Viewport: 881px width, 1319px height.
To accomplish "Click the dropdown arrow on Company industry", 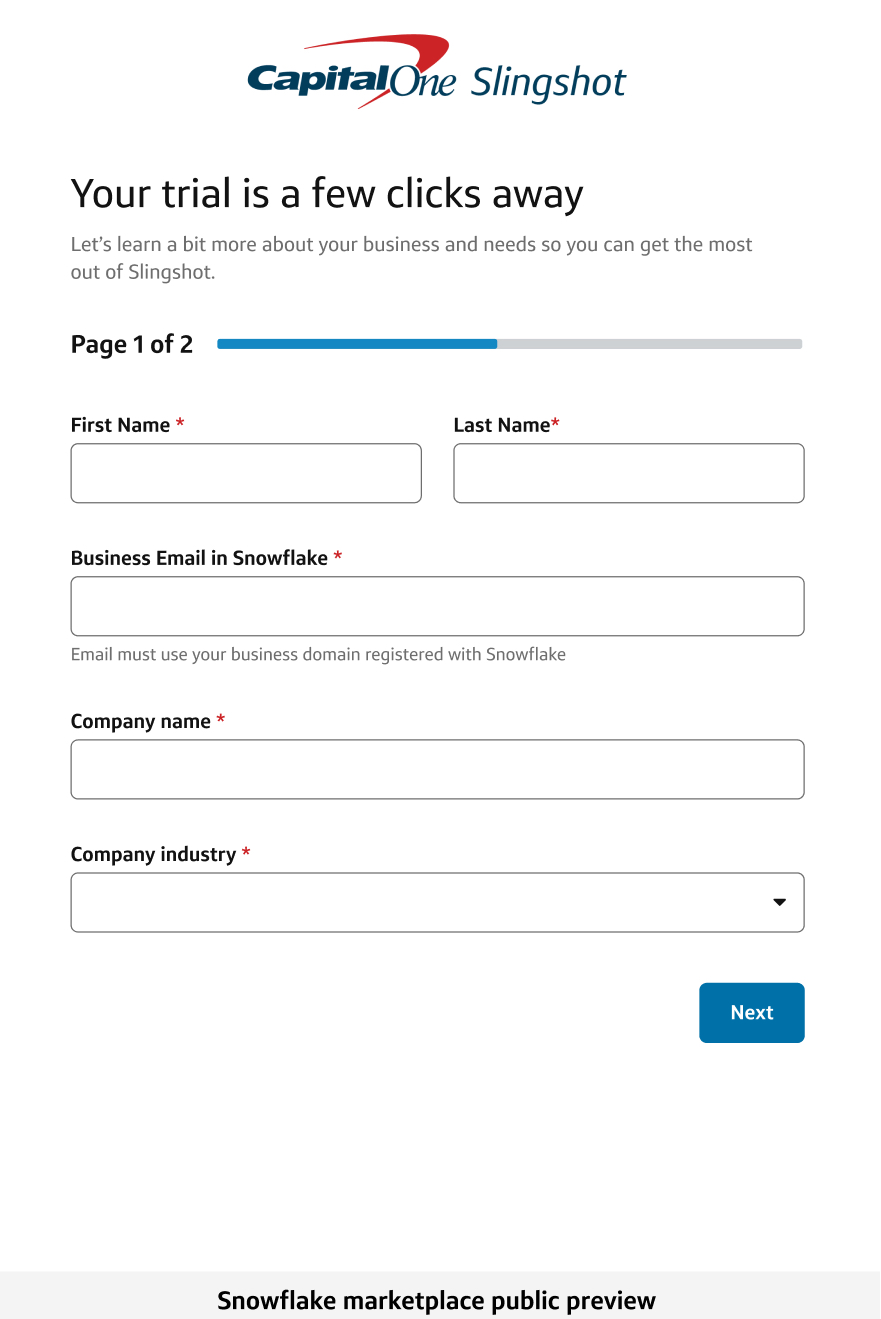I will [x=779, y=902].
